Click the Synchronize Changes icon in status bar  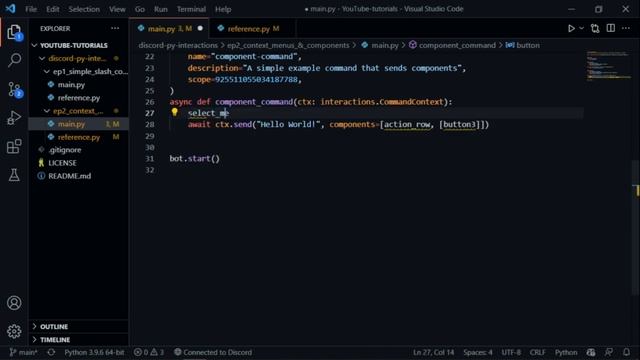pos(51,352)
